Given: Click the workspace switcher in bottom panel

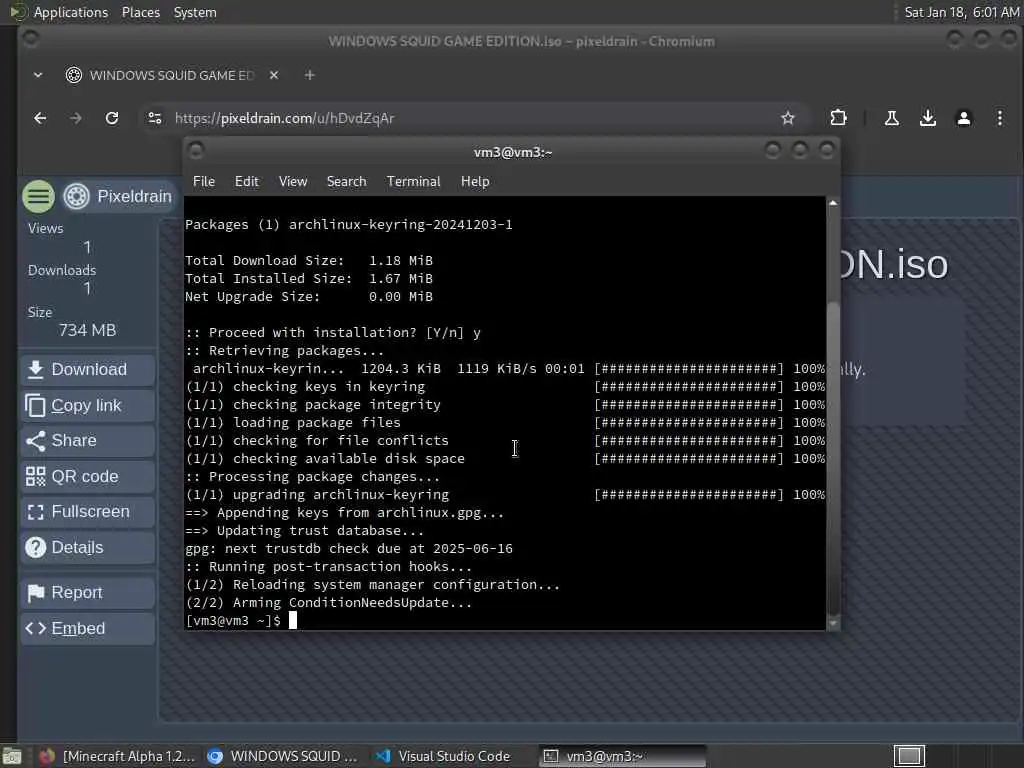Looking at the screenshot, I should 909,756.
